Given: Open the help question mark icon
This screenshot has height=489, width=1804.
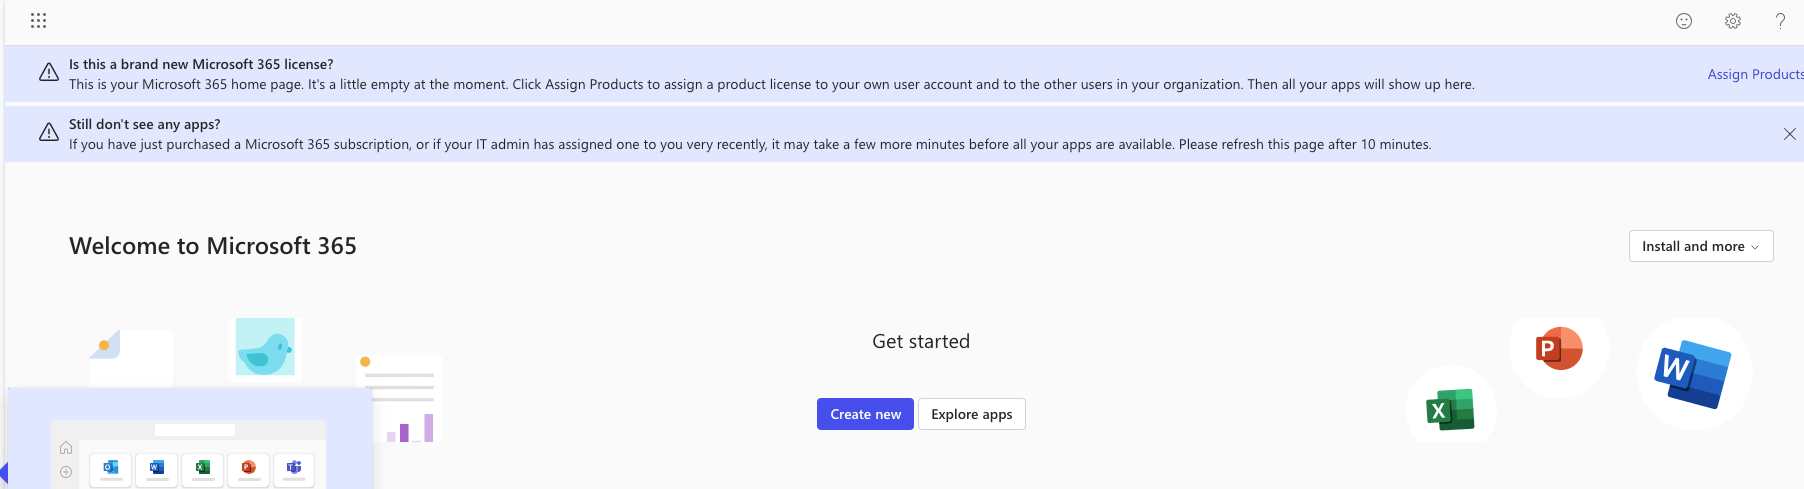Looking at the screenshot, I should [1780, 21].
